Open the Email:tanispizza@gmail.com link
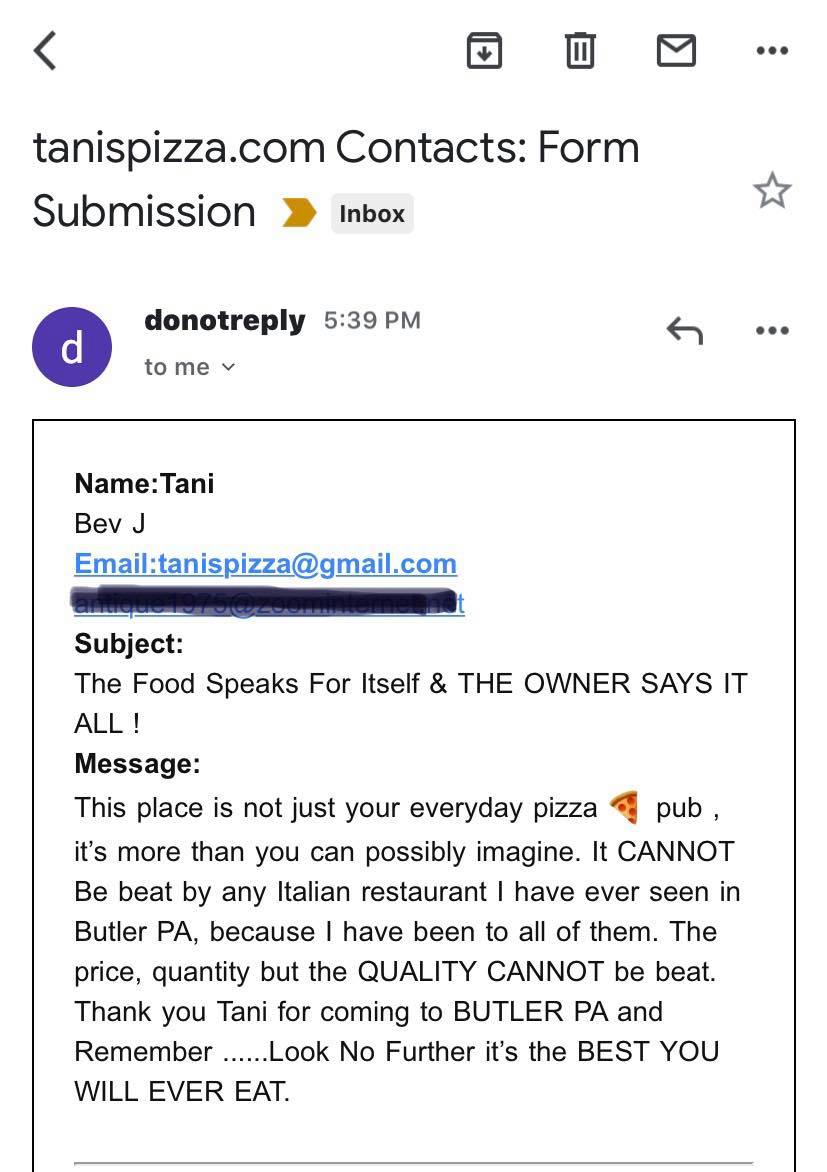This screenshot has height=1172, width=827. point(265,564)
